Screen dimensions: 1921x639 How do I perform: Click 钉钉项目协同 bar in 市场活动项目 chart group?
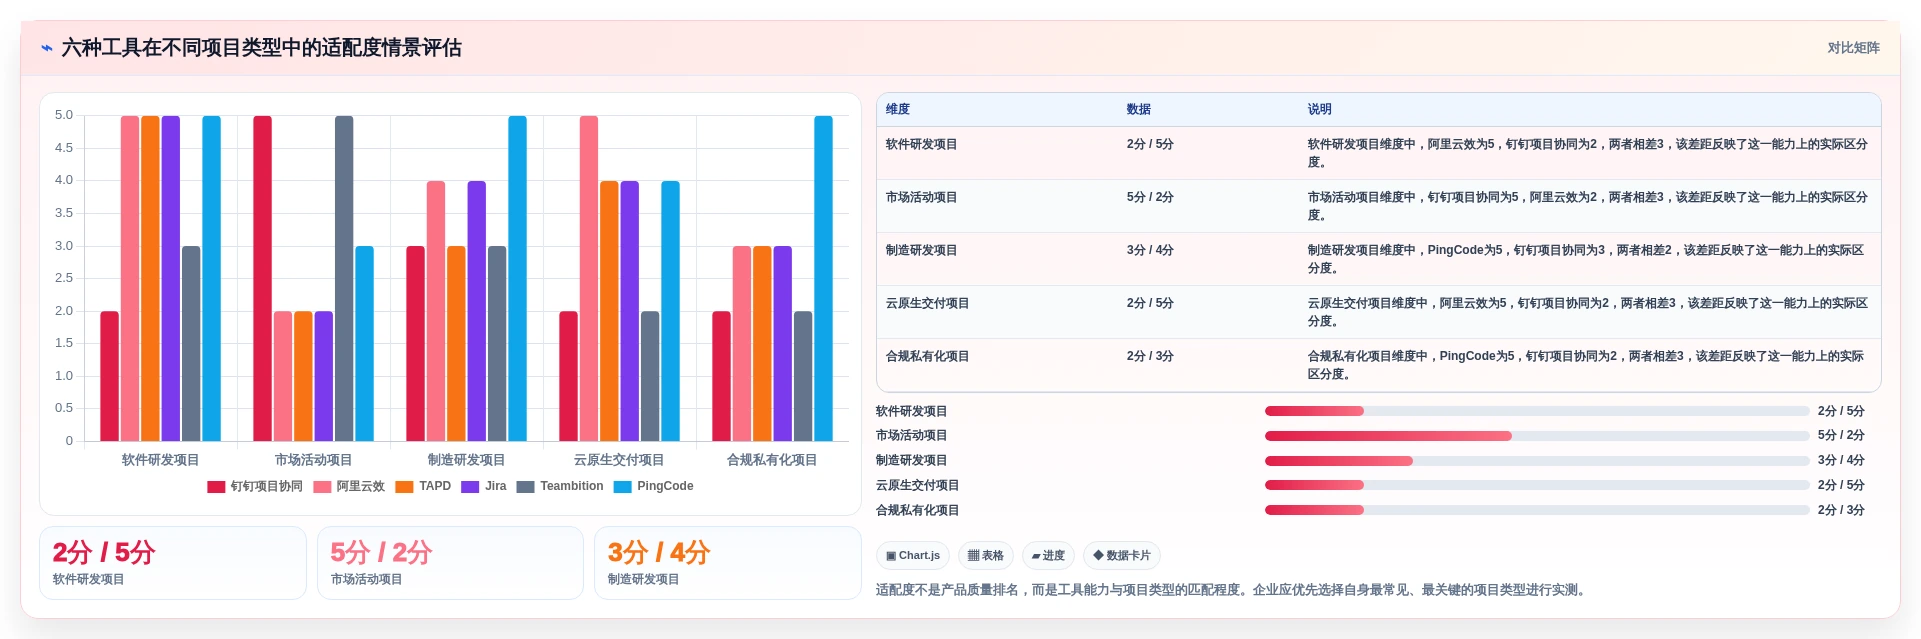(262, 278)
